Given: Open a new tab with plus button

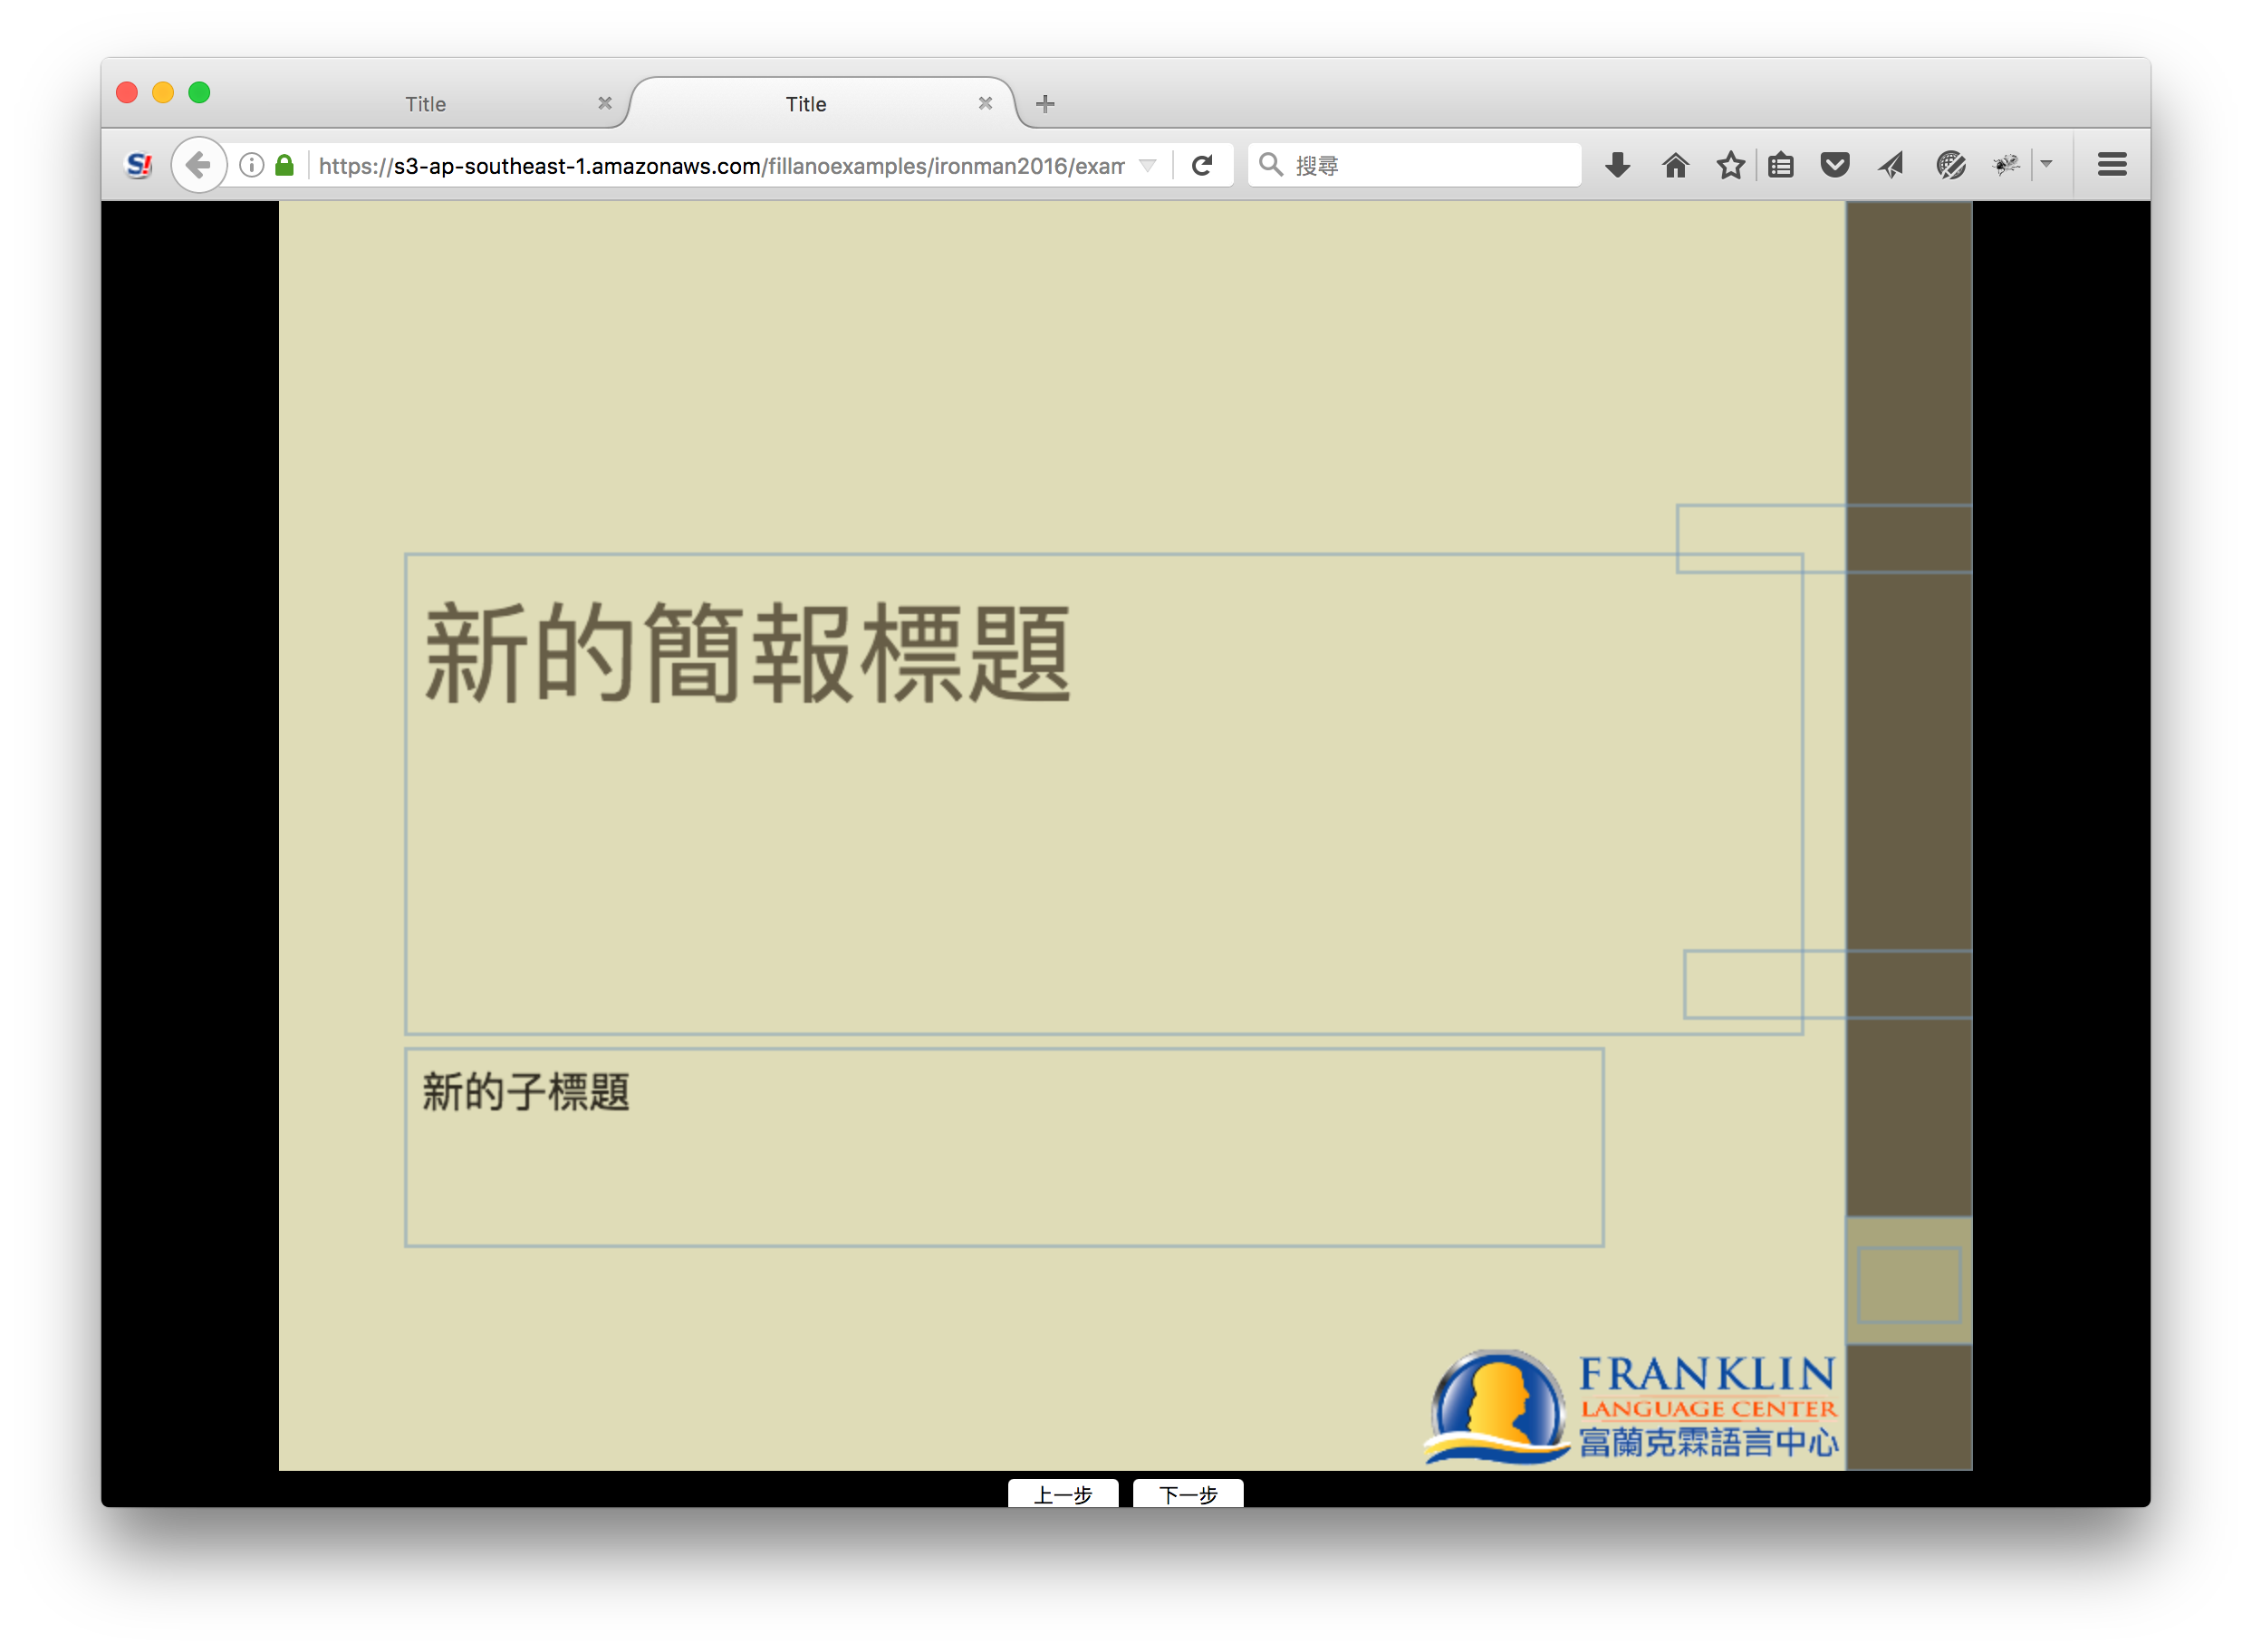Looking at the screenshot, I should point(1045,103).
